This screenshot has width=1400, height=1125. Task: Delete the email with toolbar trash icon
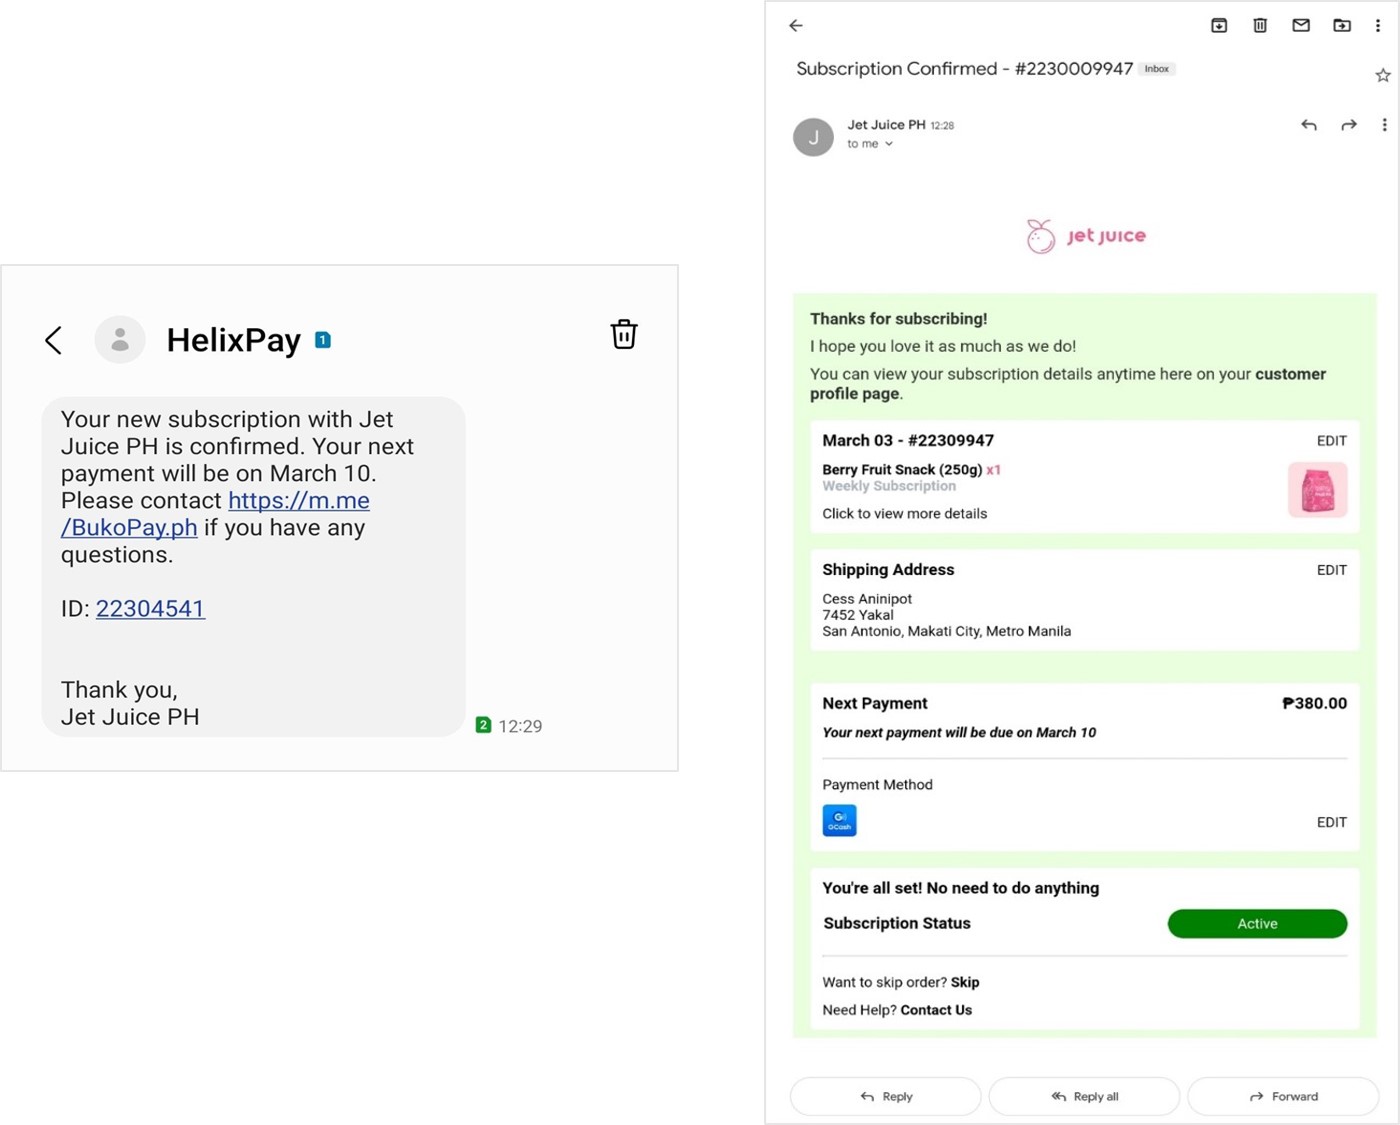point(1260,25)
